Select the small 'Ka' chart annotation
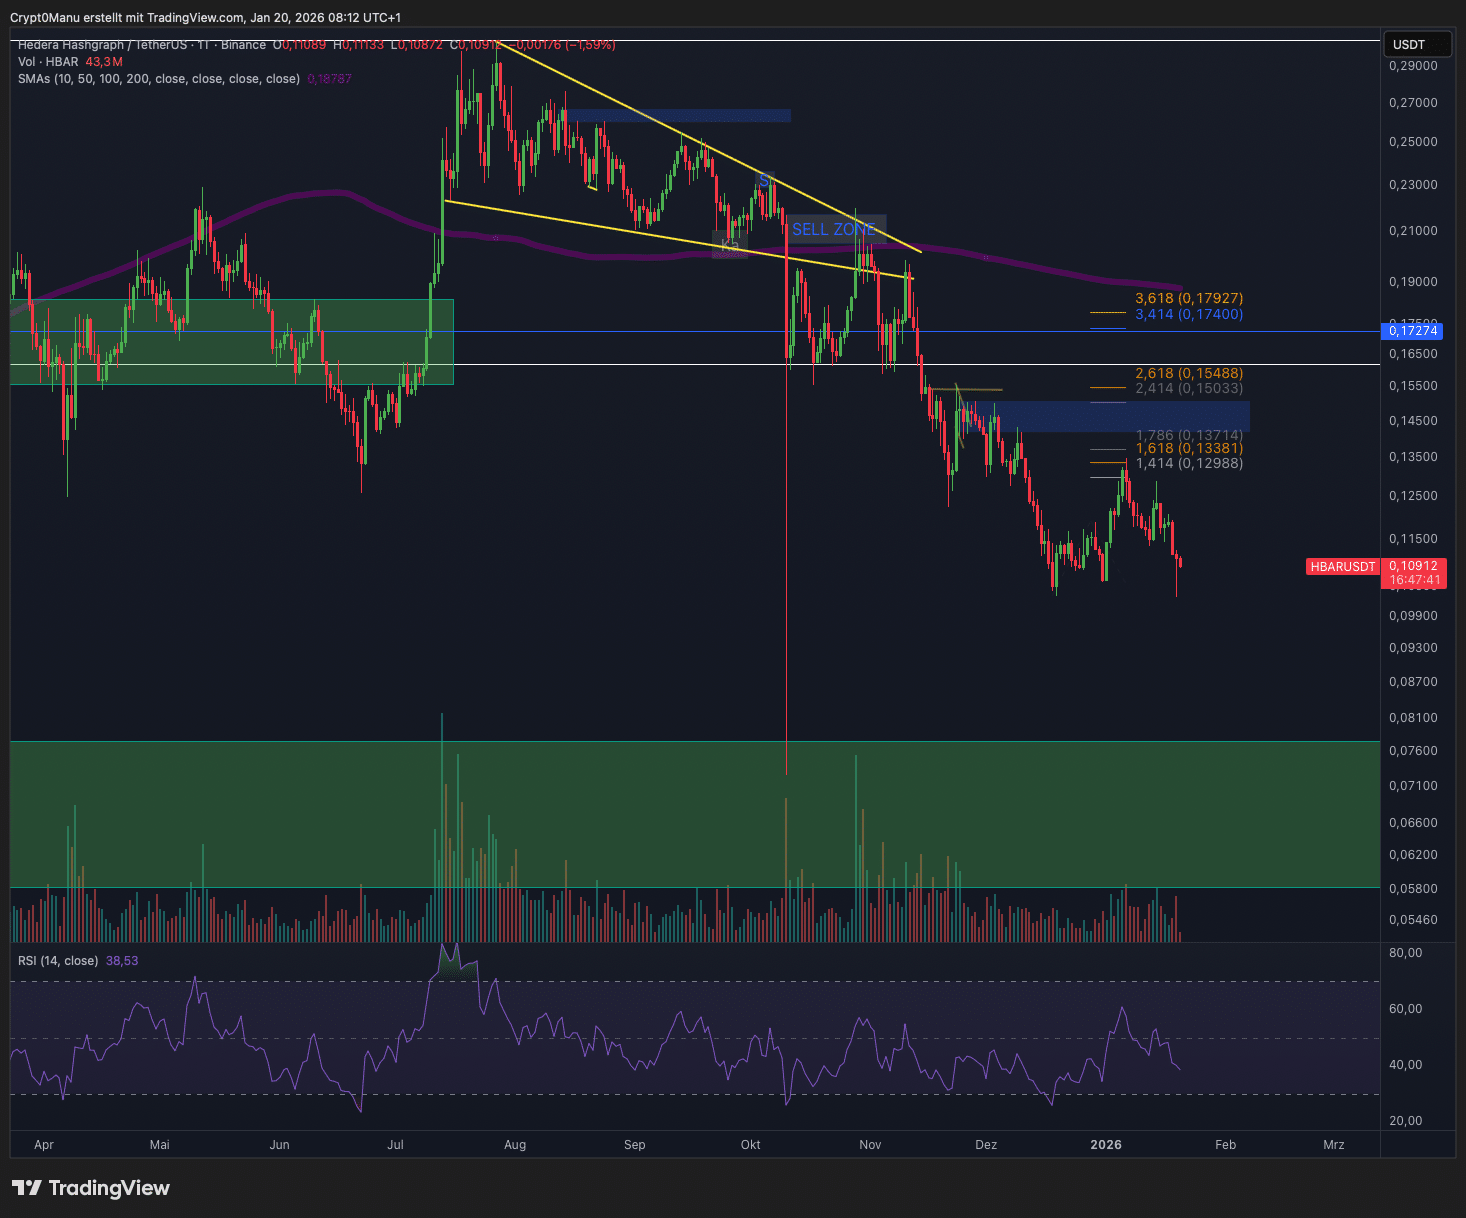This screenshot has height=1218, width=1466. pyautogui.click(x=729, y=245)
